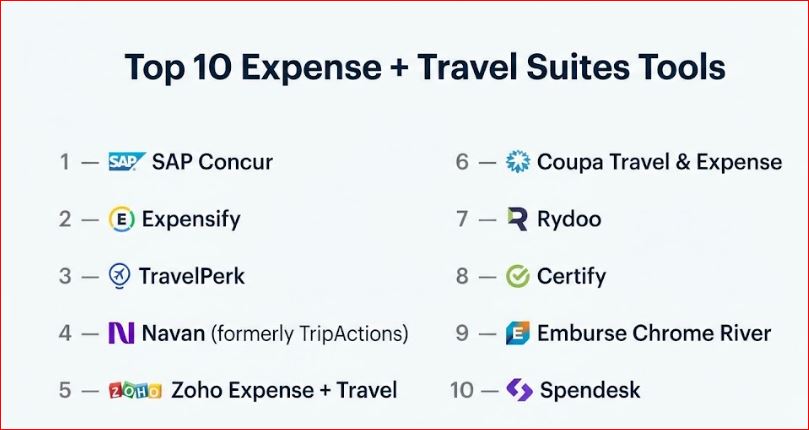Click the Navan (formerly TripActions) text

click(275, 333)
